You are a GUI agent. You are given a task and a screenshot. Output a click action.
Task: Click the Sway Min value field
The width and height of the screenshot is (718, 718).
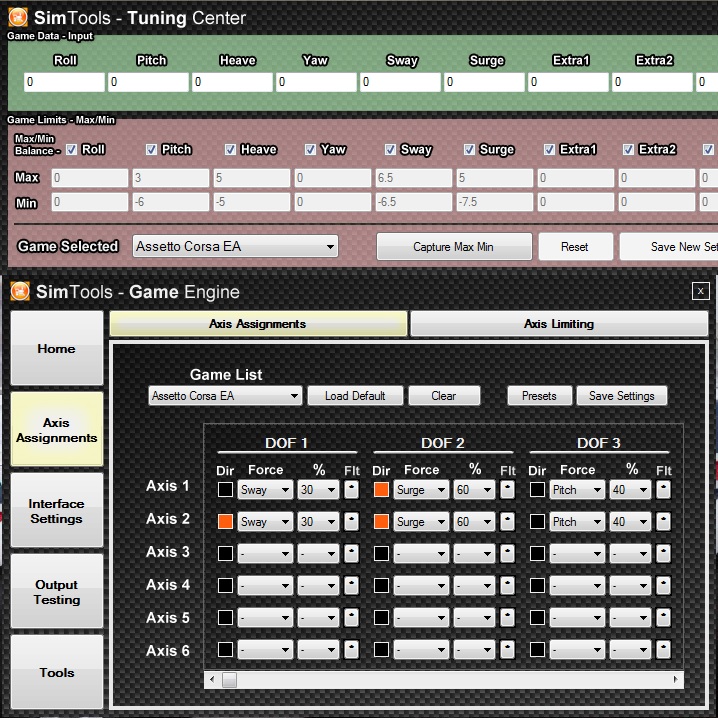(x=413, y=202)
